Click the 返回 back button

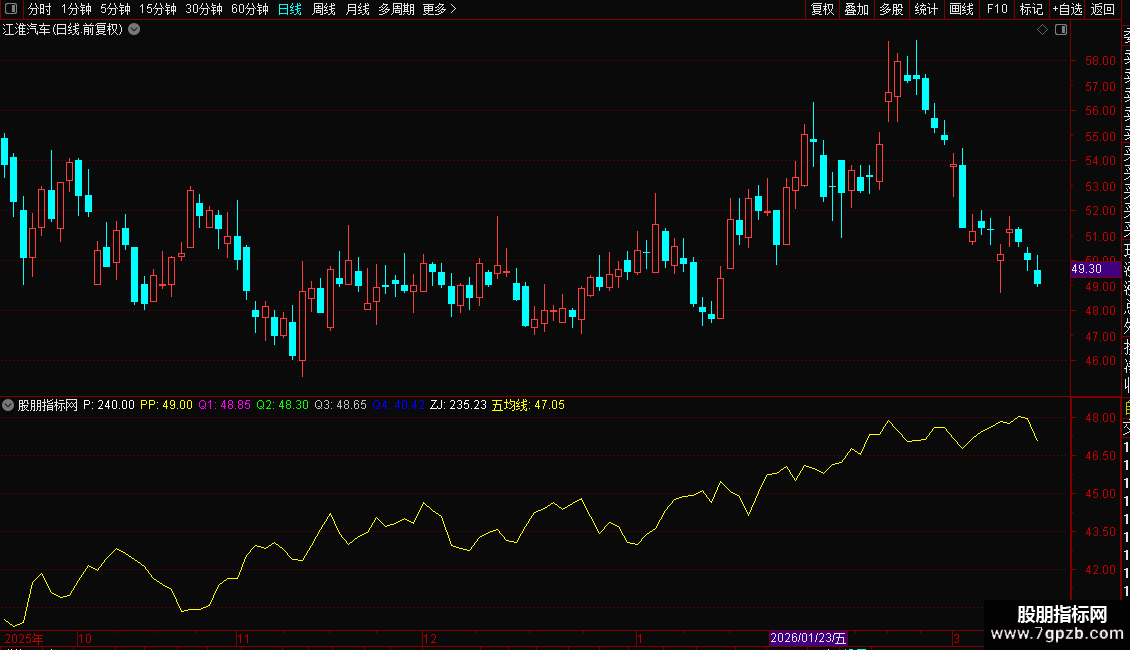click(1103, 9)
